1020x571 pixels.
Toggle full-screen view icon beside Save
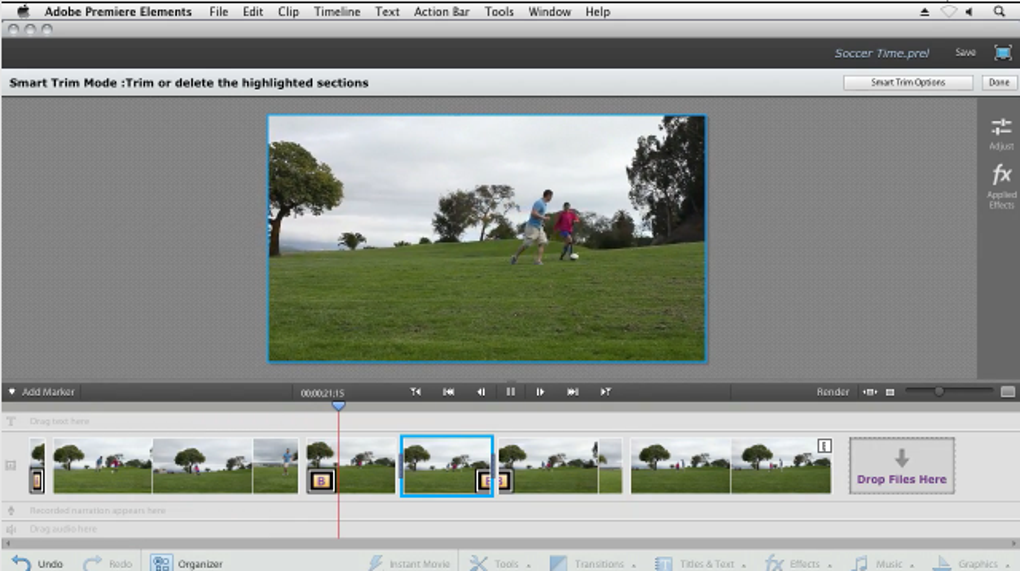click(1002, 53)
